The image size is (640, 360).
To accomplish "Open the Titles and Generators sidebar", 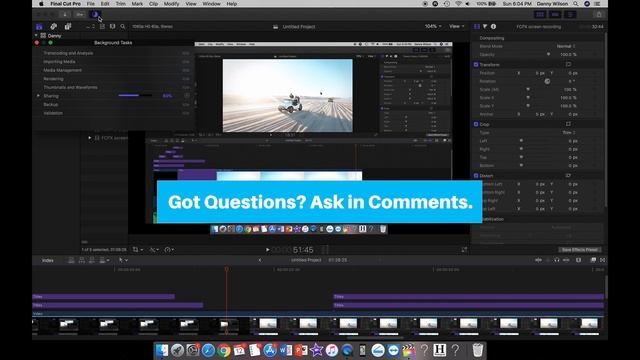I will [68, 27].
